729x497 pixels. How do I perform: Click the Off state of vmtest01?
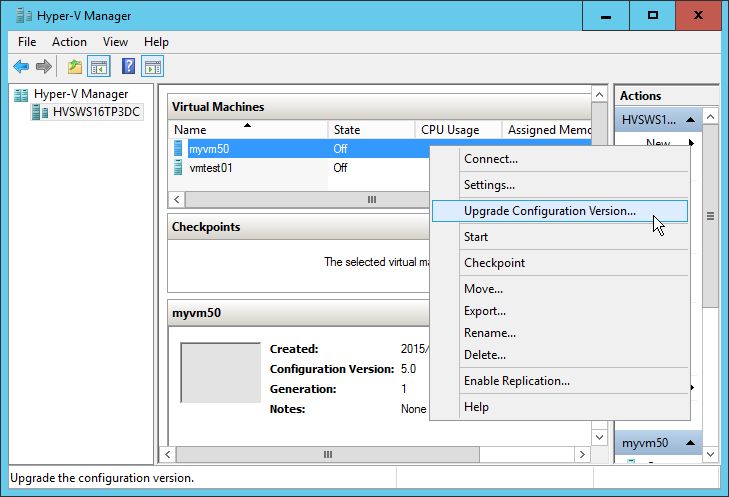(x=340, y=168)
